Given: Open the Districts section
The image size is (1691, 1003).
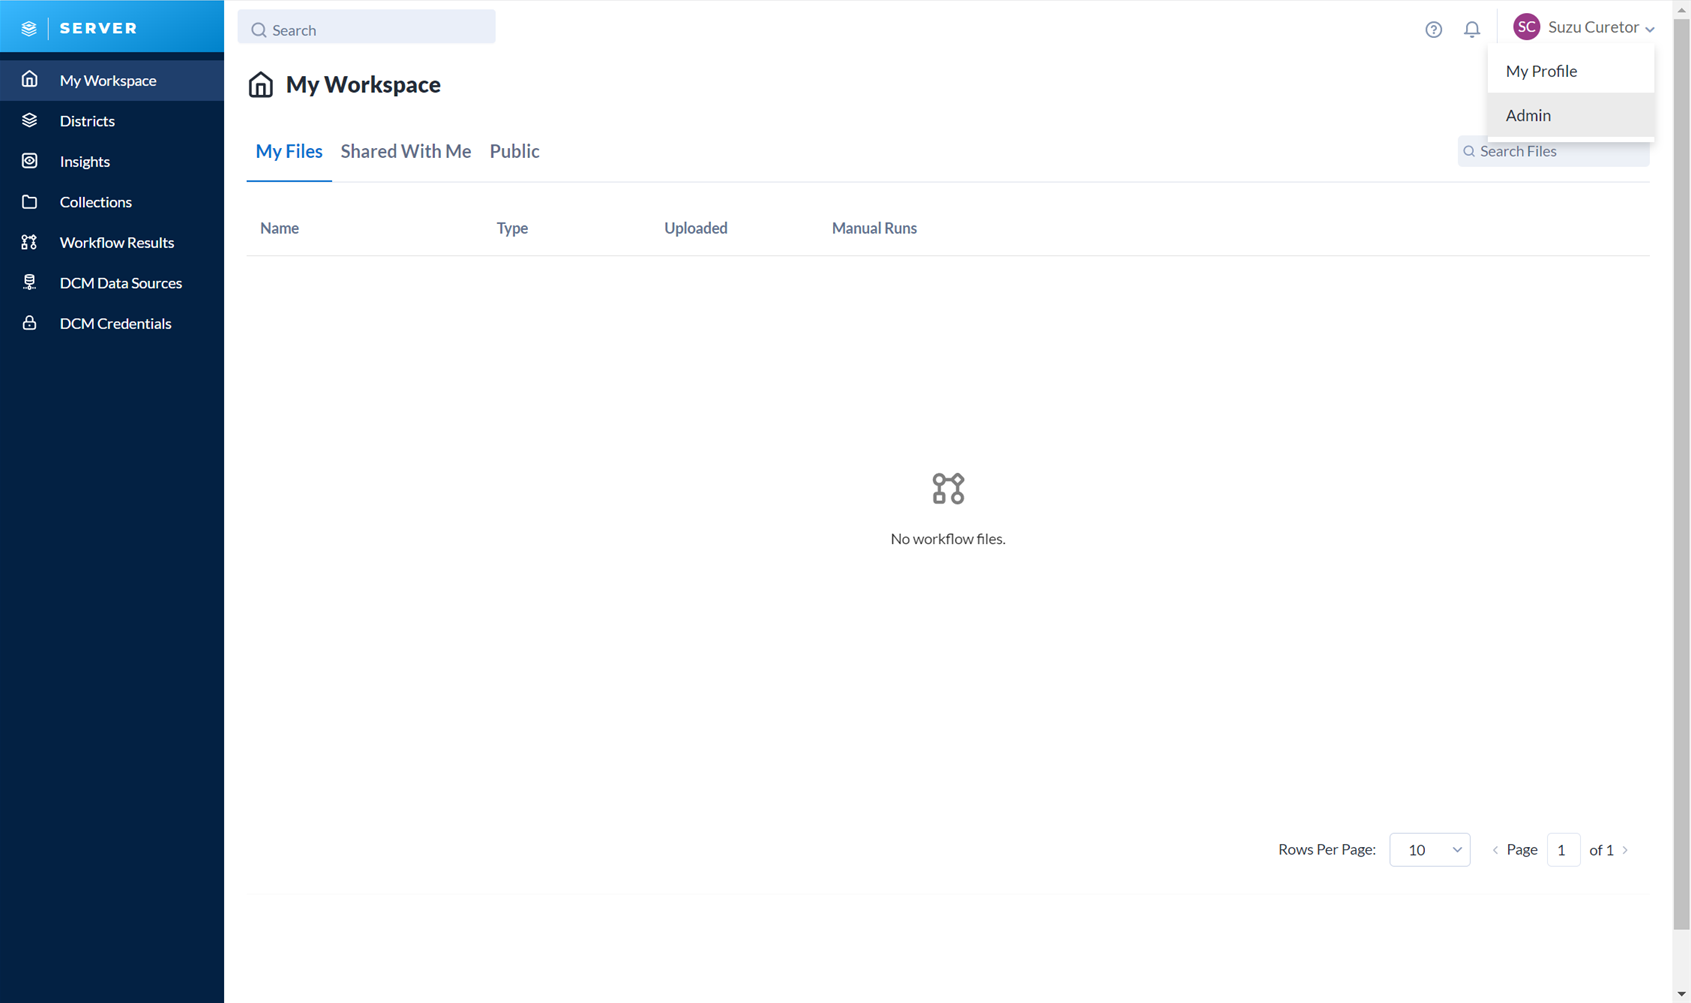Looking at the screenshot, I should pyautogui.click(x=87, y=120).
